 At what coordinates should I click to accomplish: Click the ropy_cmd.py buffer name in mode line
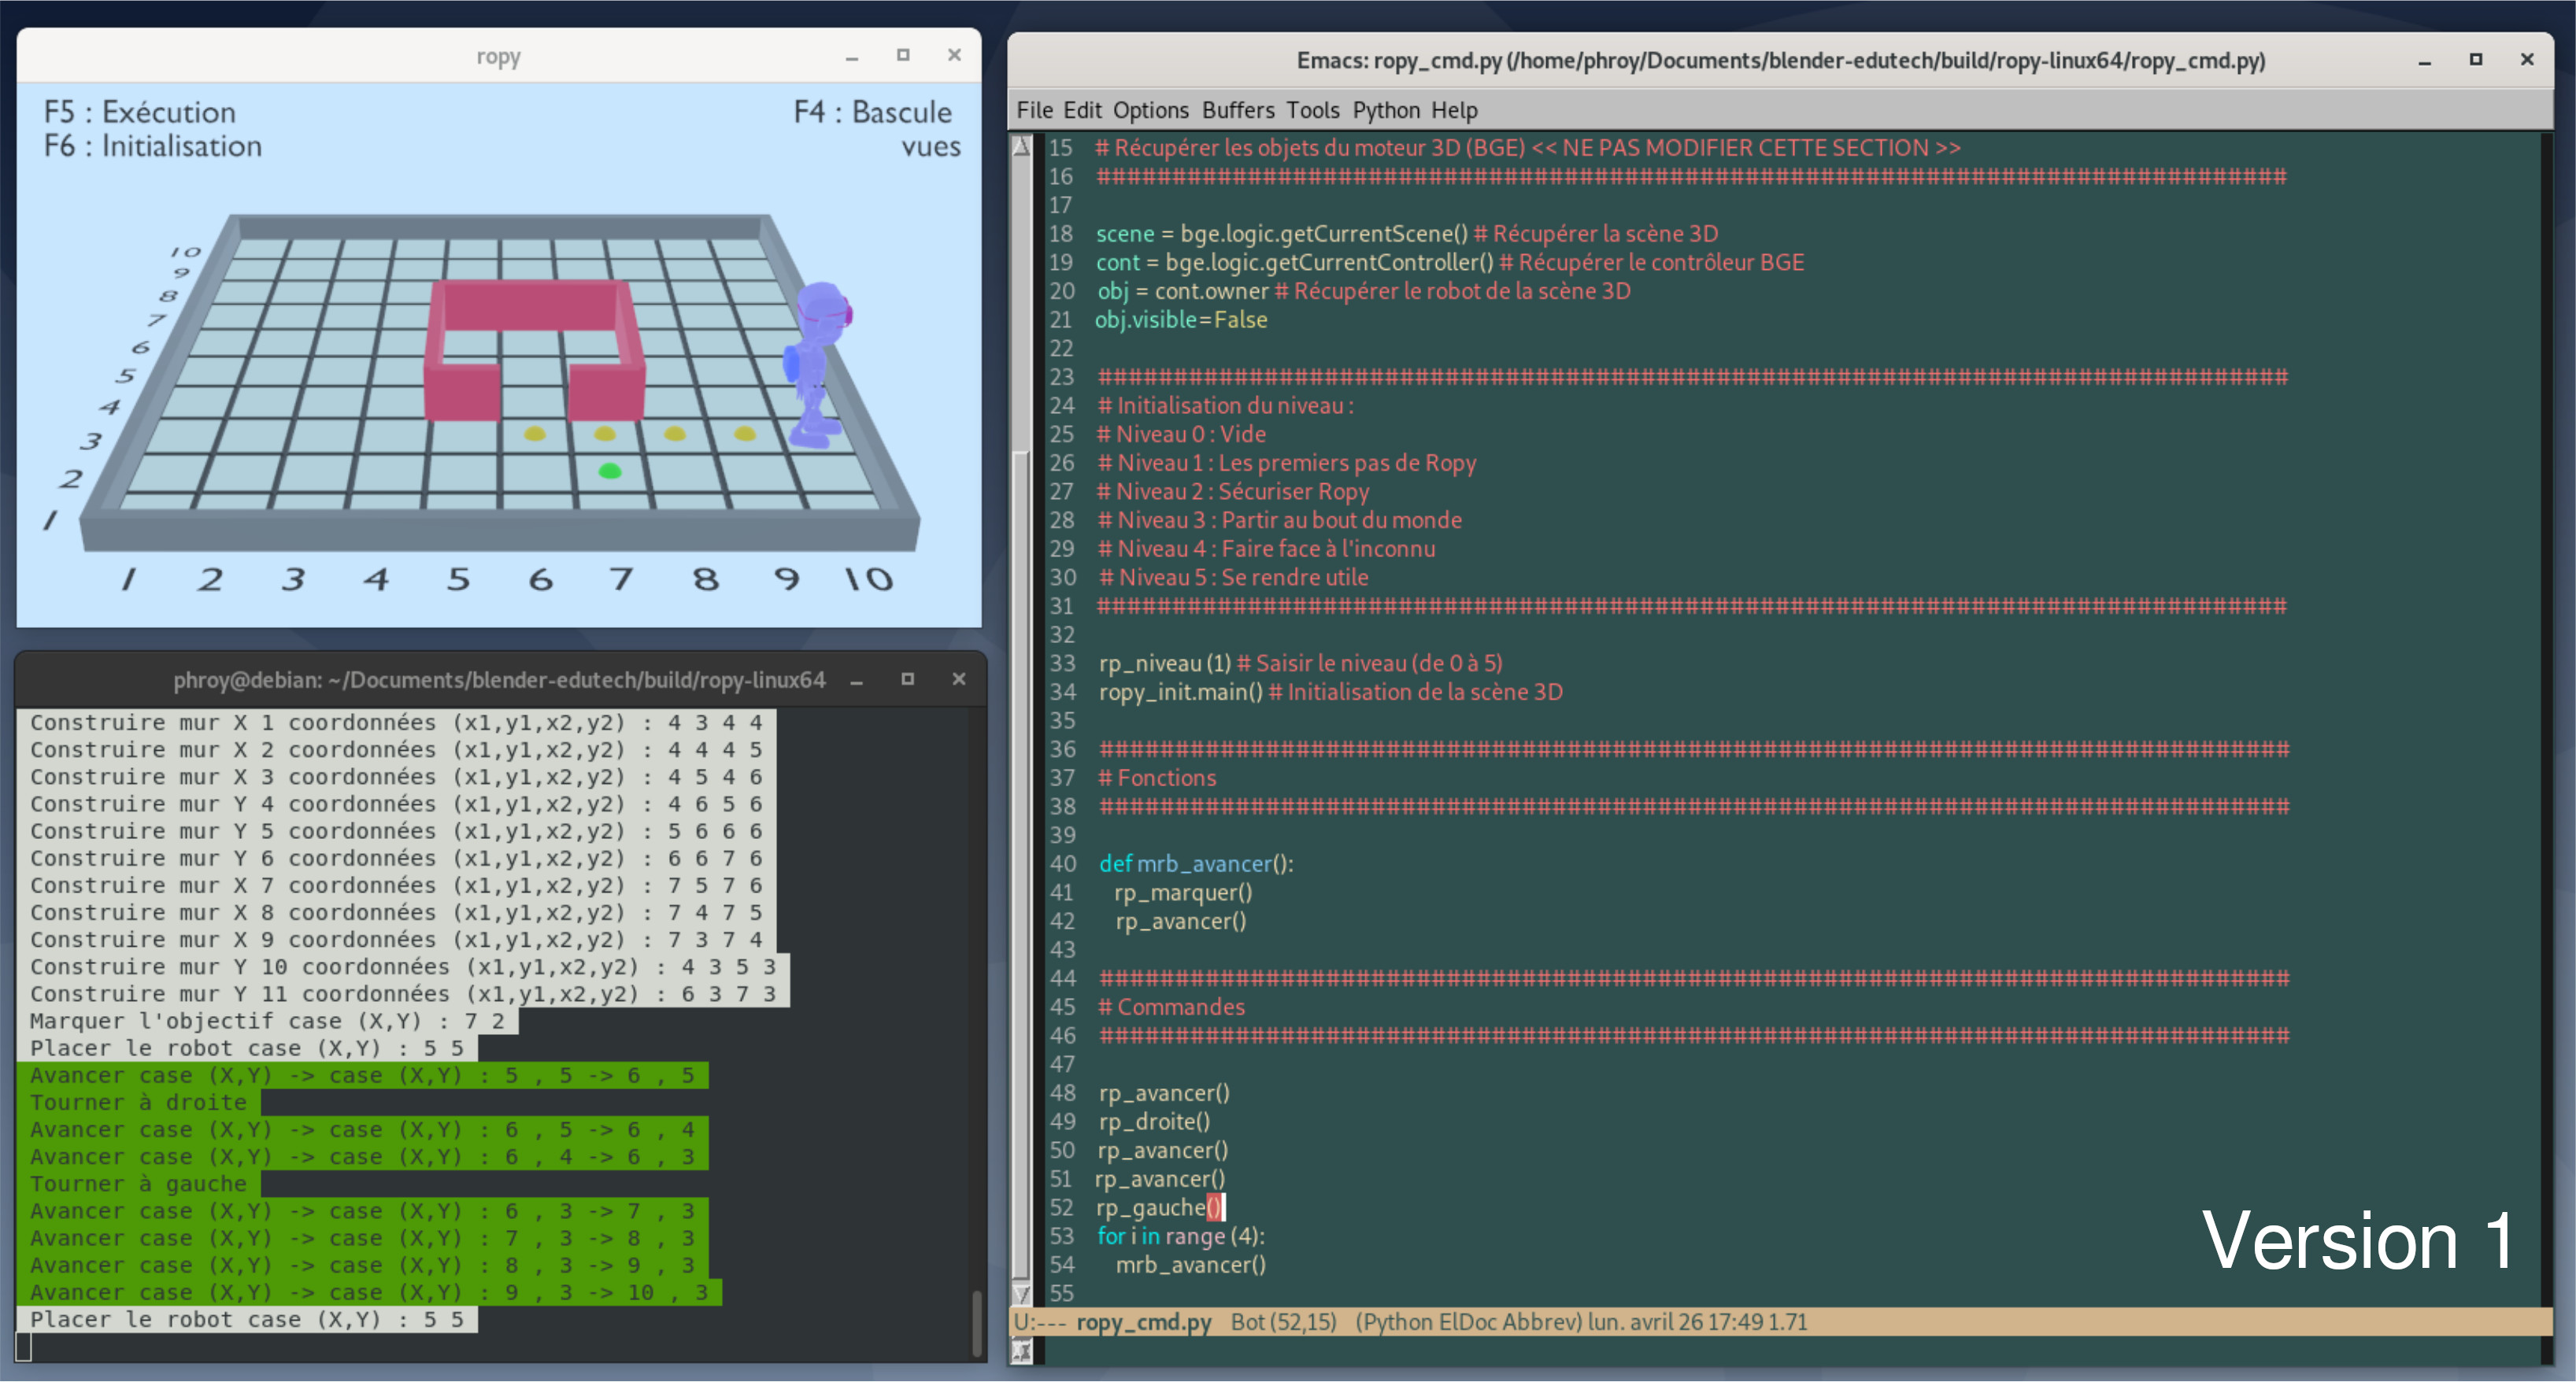(x=1143, y=1322)
